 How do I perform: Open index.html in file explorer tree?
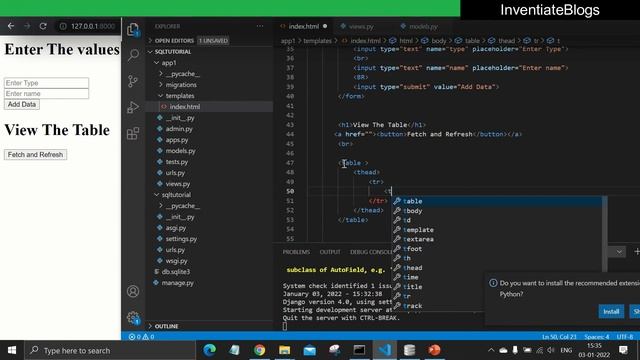point(184,107)
